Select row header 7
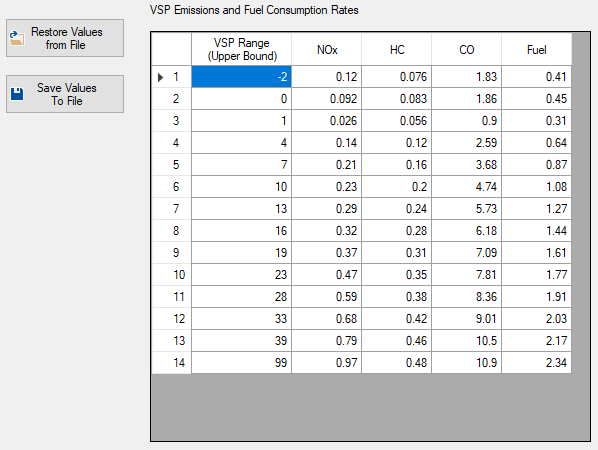 point(172,209)
